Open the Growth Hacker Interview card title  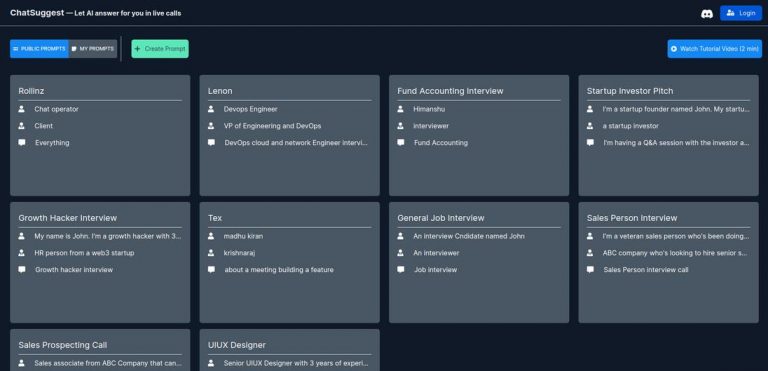coord(68,218)
